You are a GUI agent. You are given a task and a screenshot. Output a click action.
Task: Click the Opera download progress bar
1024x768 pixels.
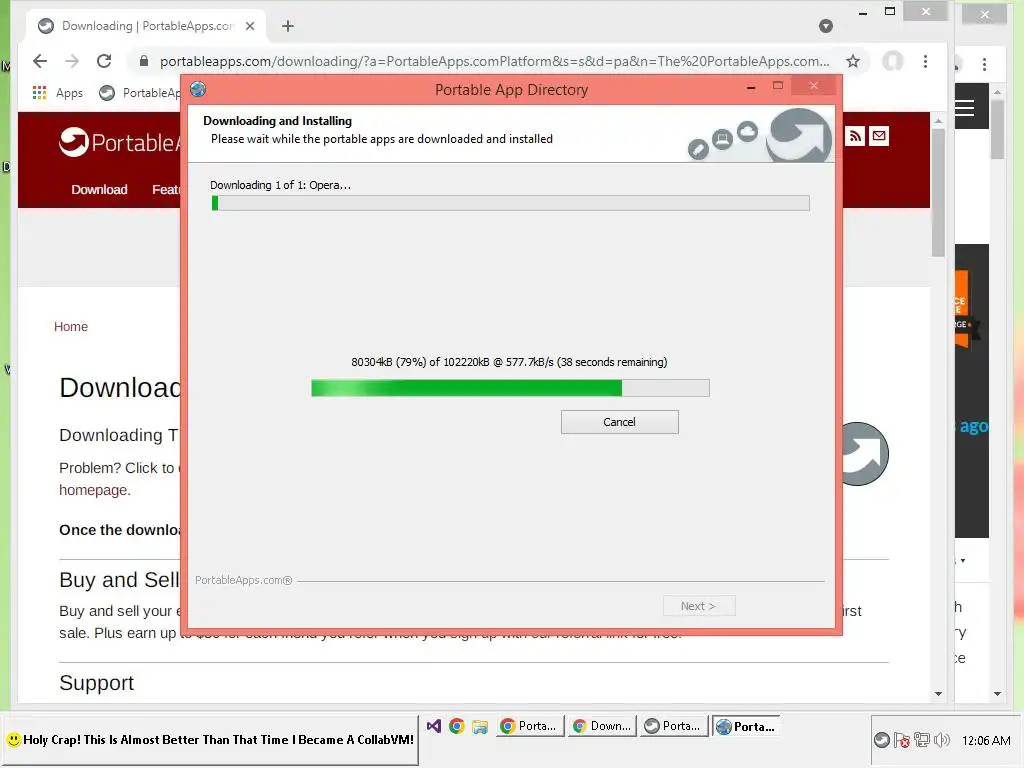(510, 388)
